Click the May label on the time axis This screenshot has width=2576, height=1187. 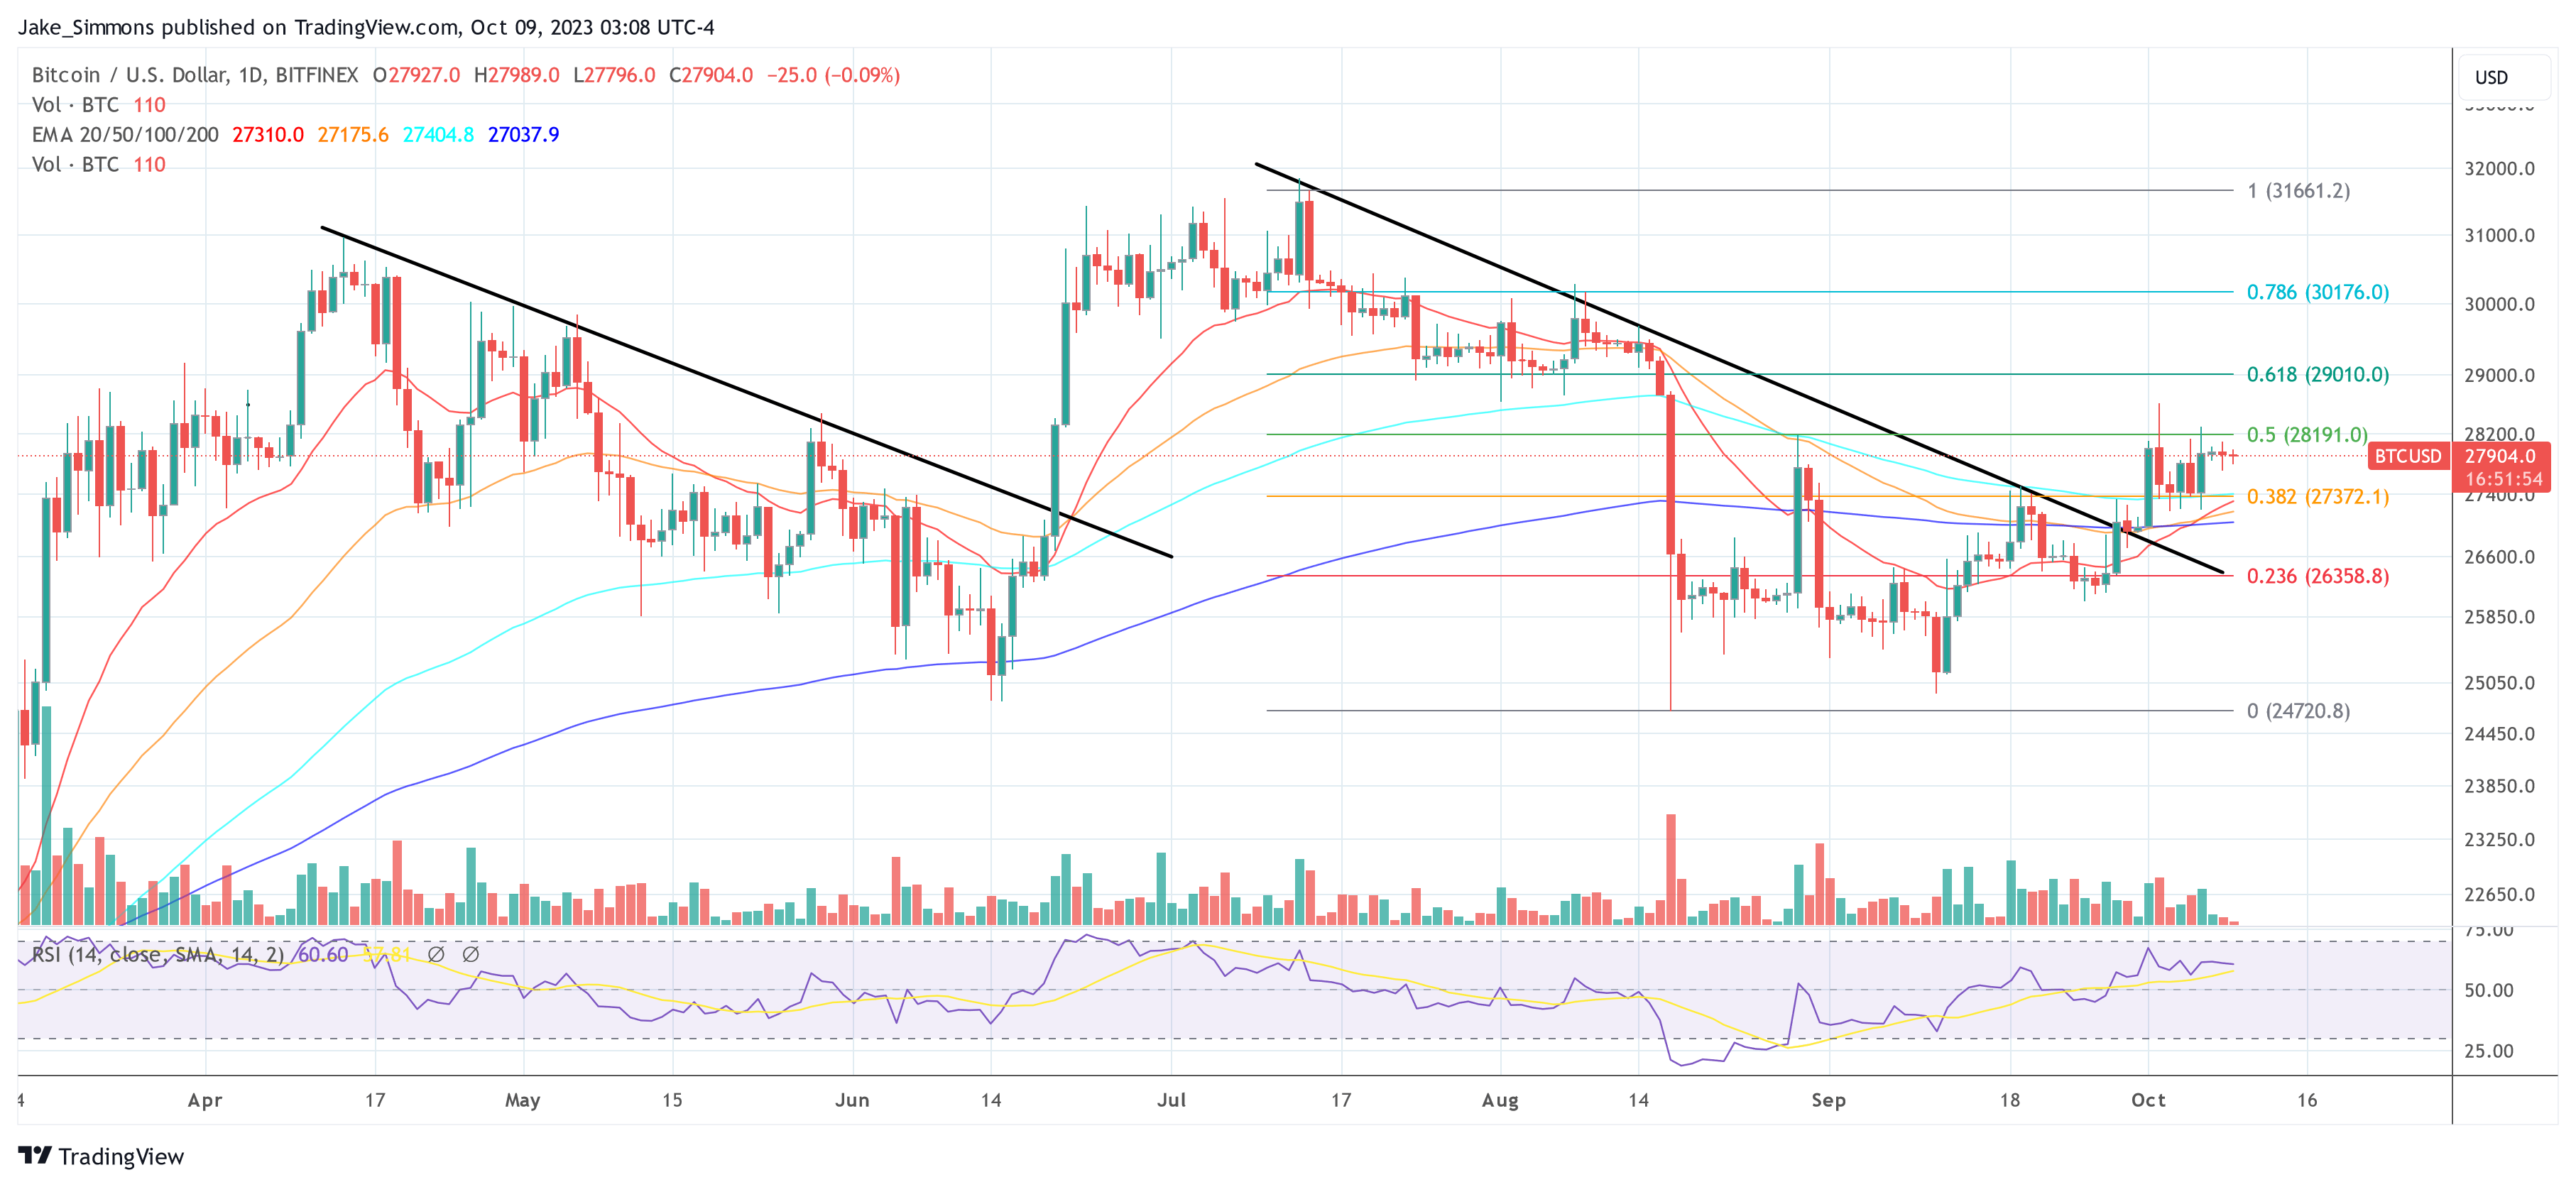(523, 1100)
